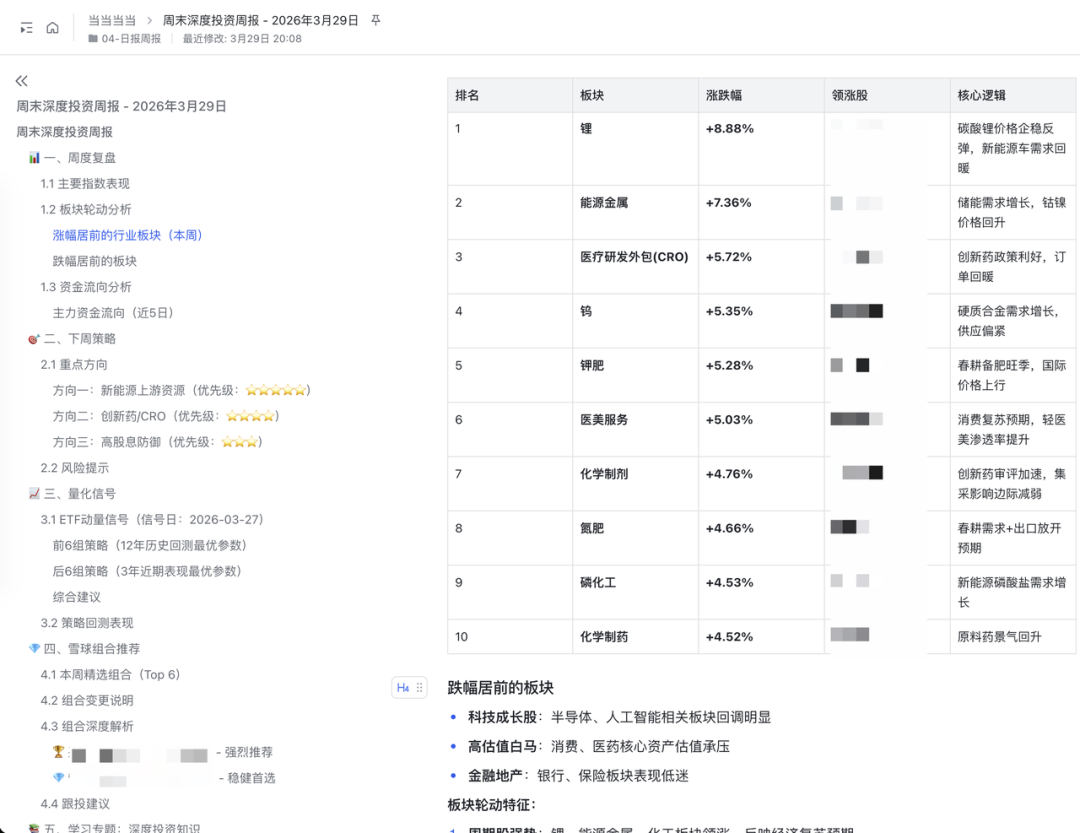Pin the document with pin icon
Viewport: 1080px width, 833px height.
(x=375, y=20)
